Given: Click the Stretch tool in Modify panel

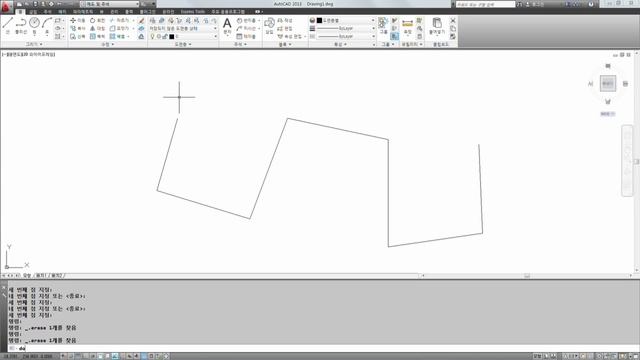Looking at the screenshot, I should pyautogui.click(x=78, y=36).
